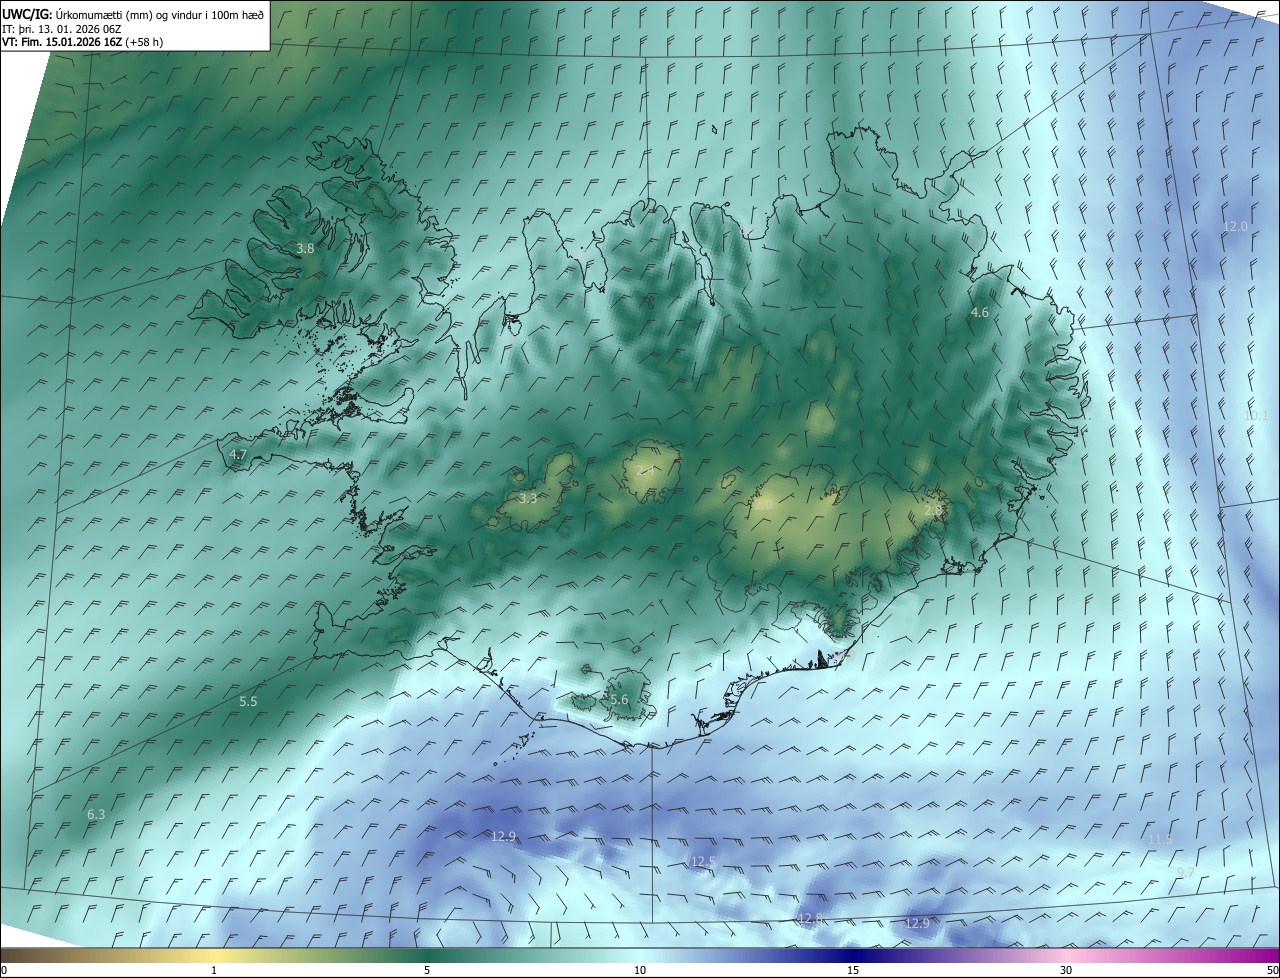Select the 4.7 value label
The height and width of the screenshot is (978, 1280).
click(238, 454)
